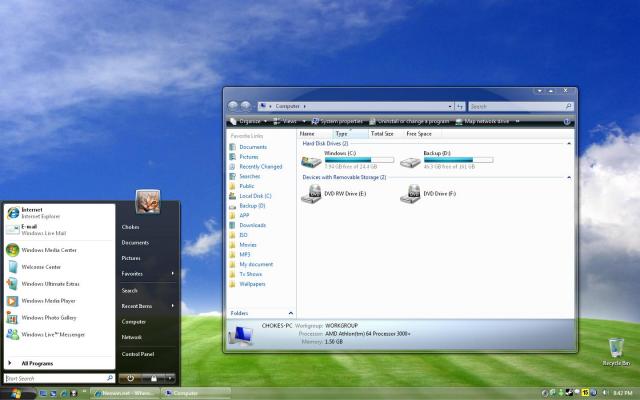Image resolution: width=640 pixels, height=400 pixels.
Task: Sort by Total Size column header
Action: pos(386,133)
